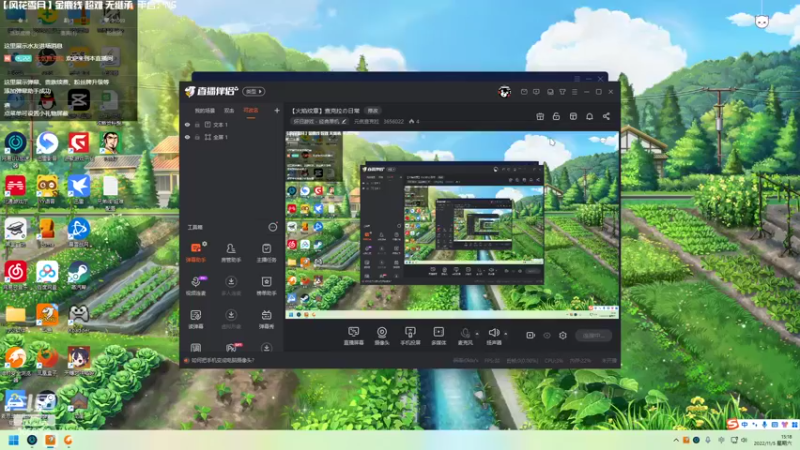Image resolution: width=800 pixels, height=450 pixels.
Task: Show hidden tray icons chevron
Action: [x=676, y=440]
